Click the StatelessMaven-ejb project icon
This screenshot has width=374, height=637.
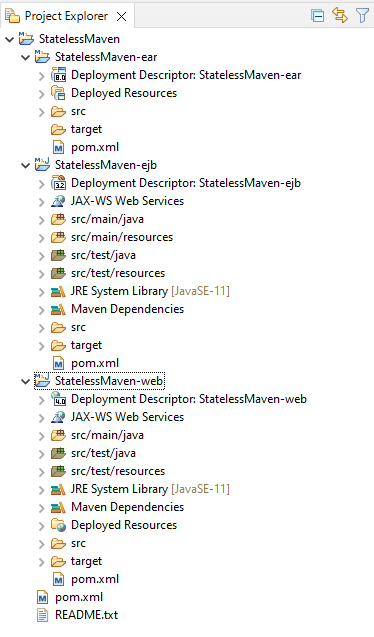42,165
